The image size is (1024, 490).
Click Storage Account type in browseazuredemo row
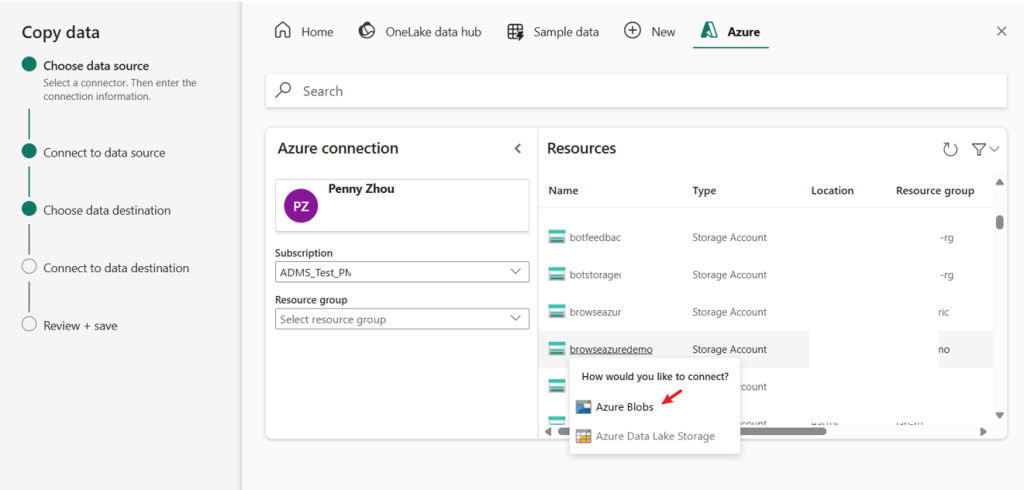(729, 350)
